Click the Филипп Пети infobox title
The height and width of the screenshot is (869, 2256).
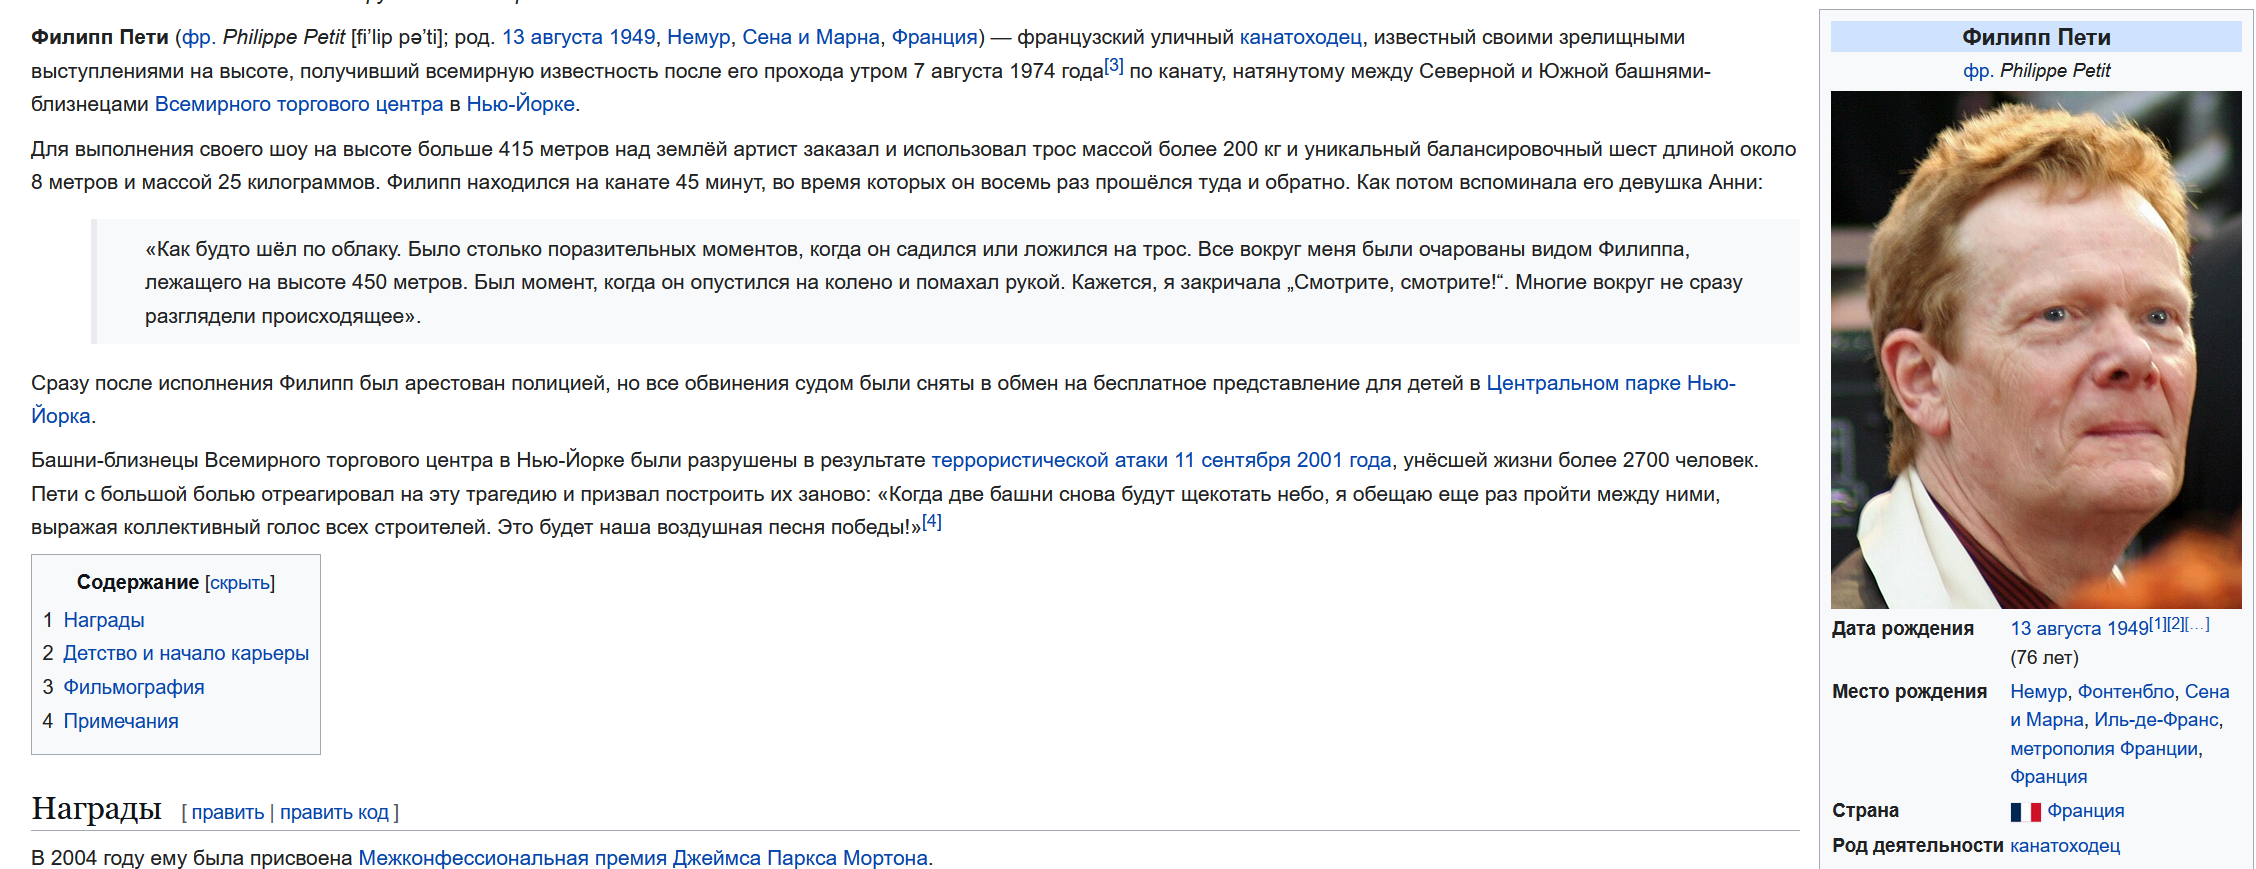pyautogui.click(x=2036, y=37)
